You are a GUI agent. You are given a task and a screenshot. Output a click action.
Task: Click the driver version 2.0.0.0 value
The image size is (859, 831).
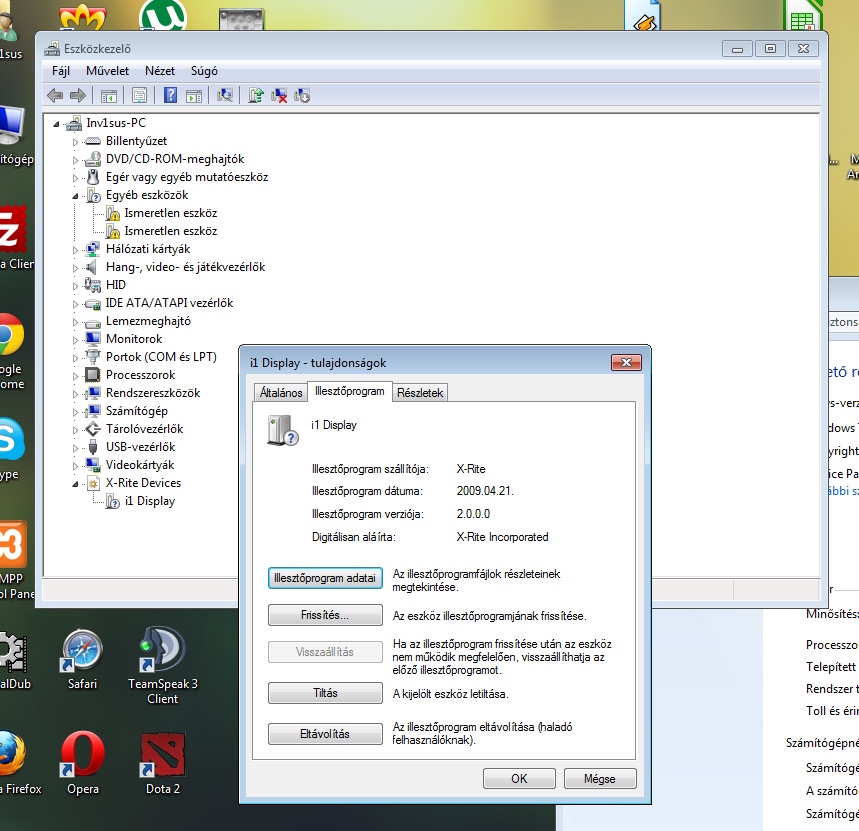point(473,514)
